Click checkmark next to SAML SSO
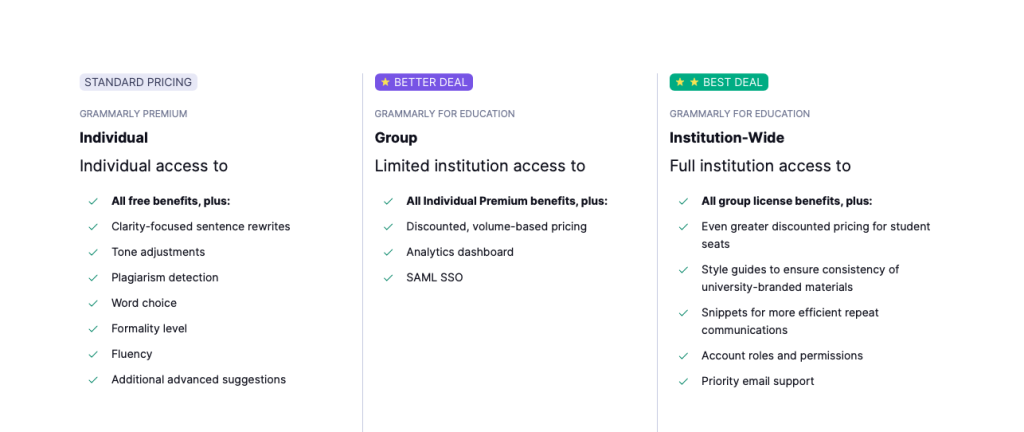 coord(388,278)
